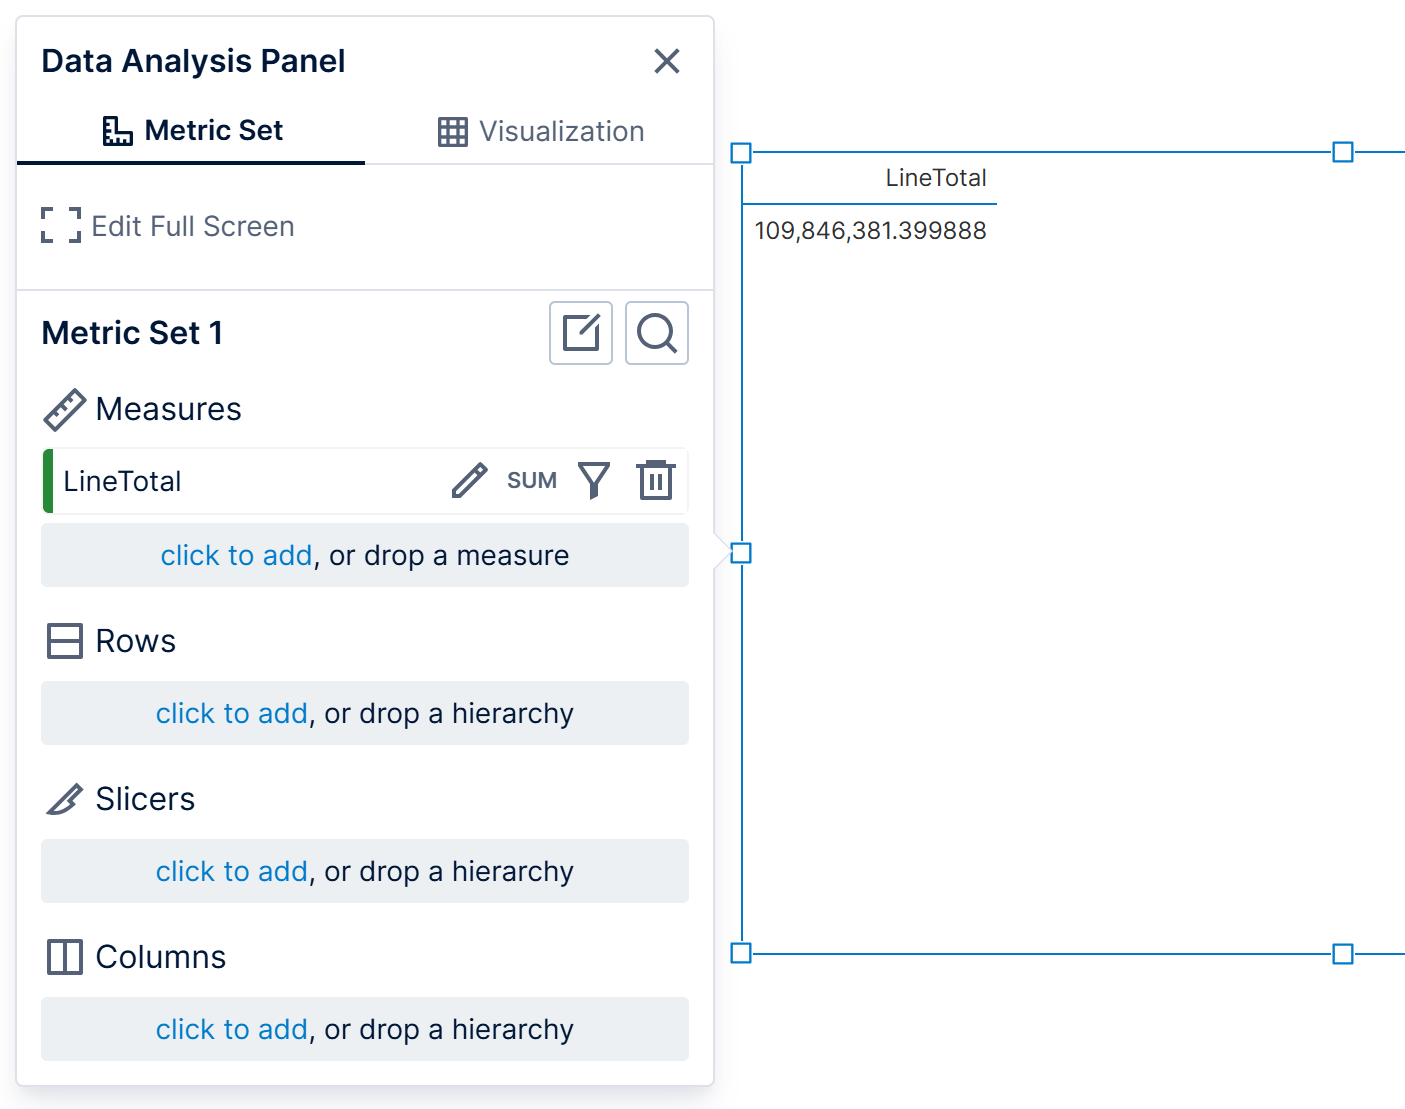Click the edit metric set icon button
Viewport: 1405px width, 1109px height.
pyautogui.click(x=581, y=333)
